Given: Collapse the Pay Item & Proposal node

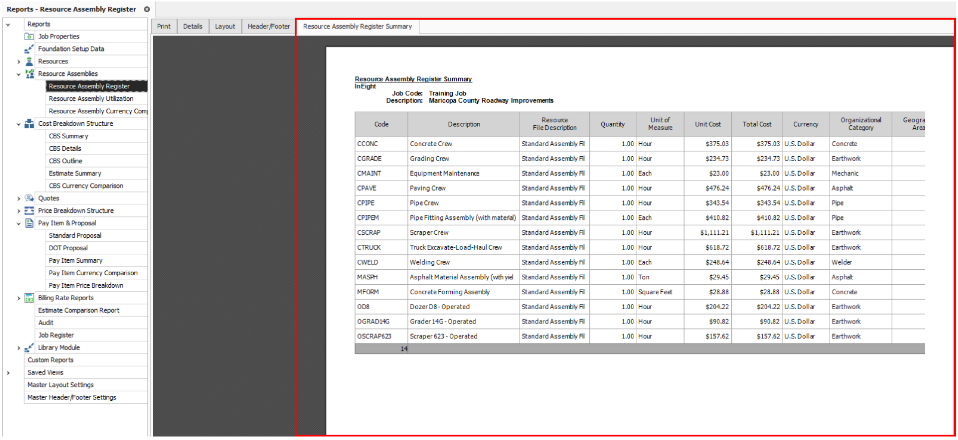Looking at the screenshot, I should coord(18,223).
